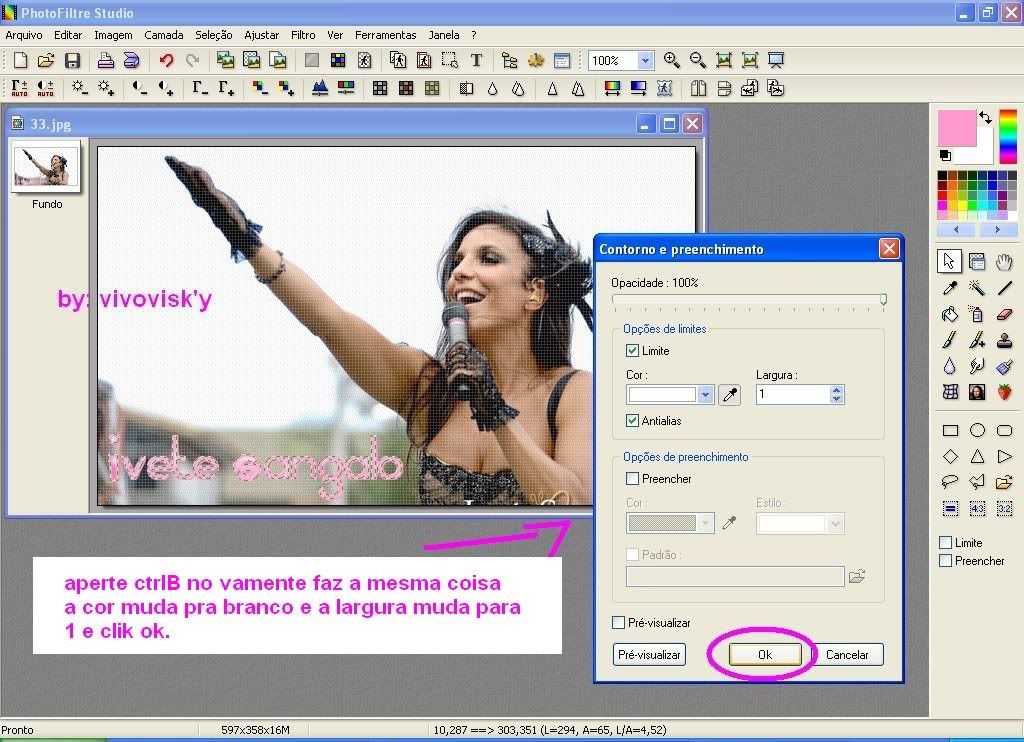This screenshot has width=1024, height=742.
Task: Open the border Cor color dropdown
Action: point(705,395)
